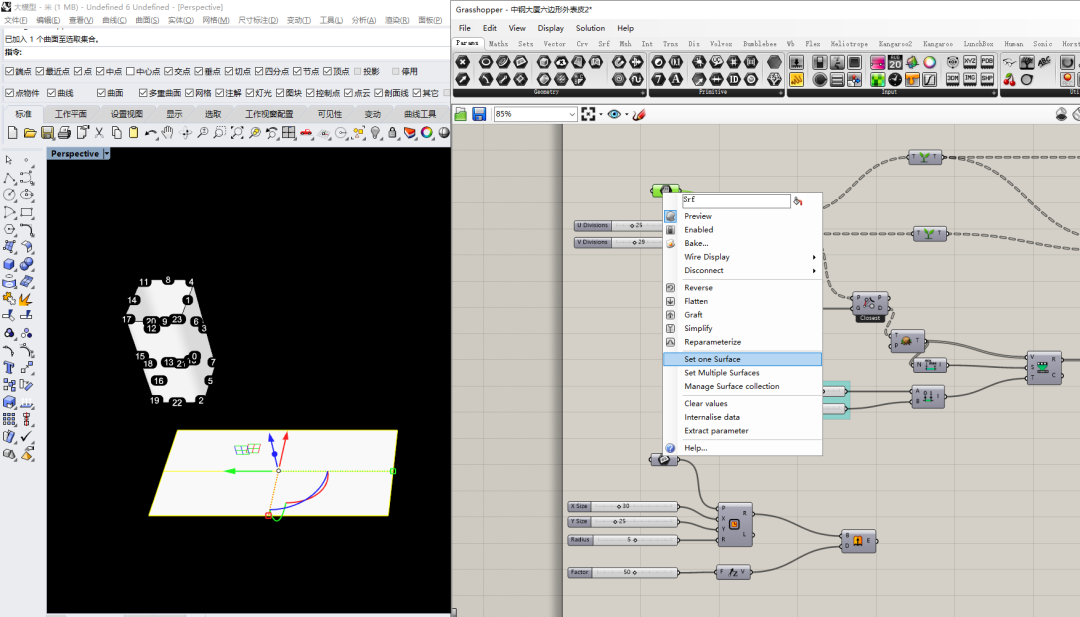
Task: Open a file with Rhino's folder icon
Action: [x=30, y=132]
